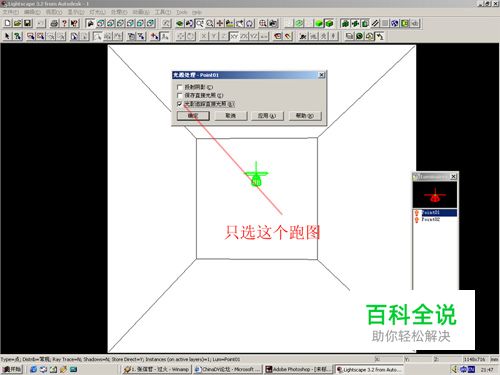Enable the first checkbox 投射阴影 in dialog
This screenshot has width=500, height=375.
coord(180,87)
